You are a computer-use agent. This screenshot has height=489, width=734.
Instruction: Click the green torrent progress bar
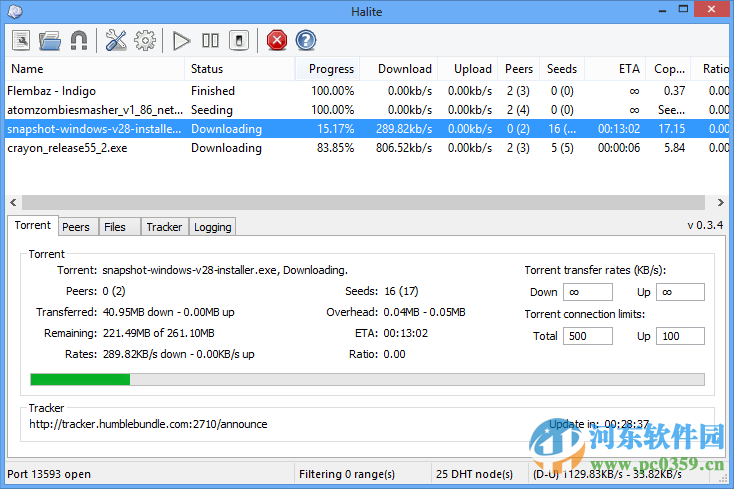[x=367, y=380]
